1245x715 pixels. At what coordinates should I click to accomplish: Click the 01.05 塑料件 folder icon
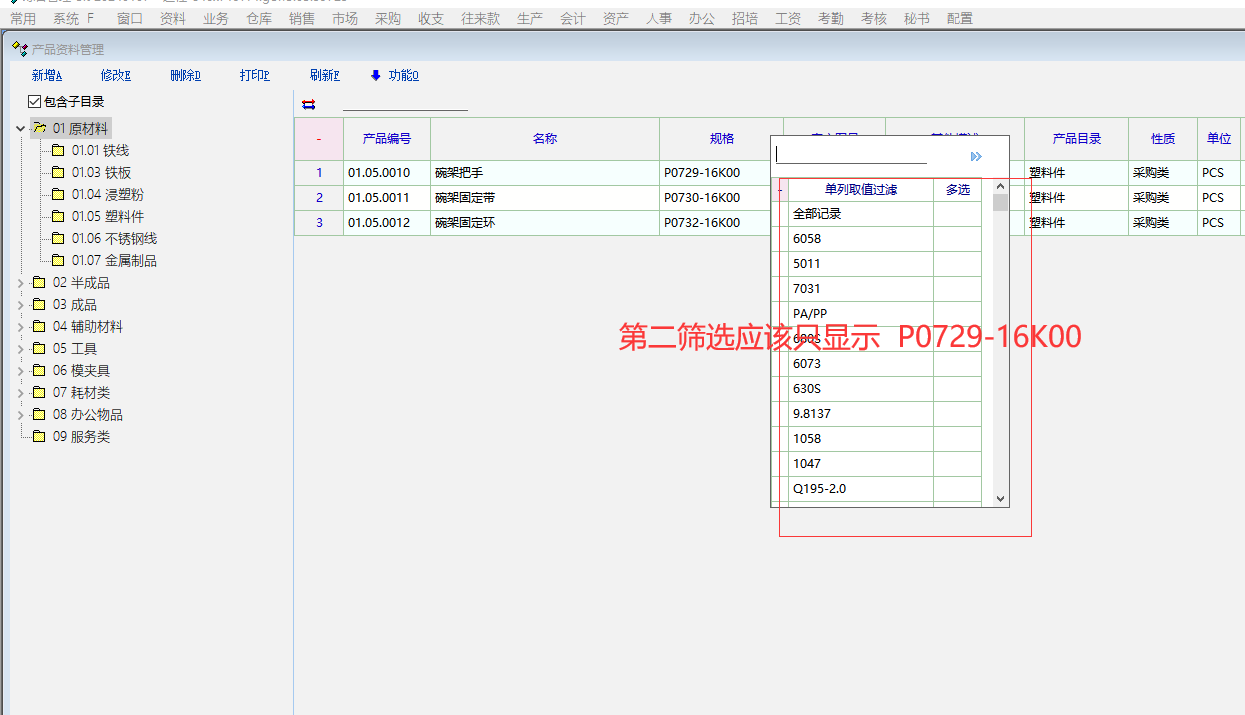click(58, 217)
